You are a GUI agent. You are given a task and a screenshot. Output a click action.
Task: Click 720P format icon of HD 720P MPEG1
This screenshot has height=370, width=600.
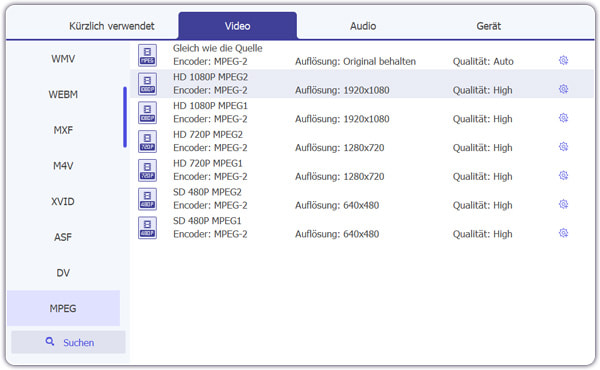click(x=147, y=170)
